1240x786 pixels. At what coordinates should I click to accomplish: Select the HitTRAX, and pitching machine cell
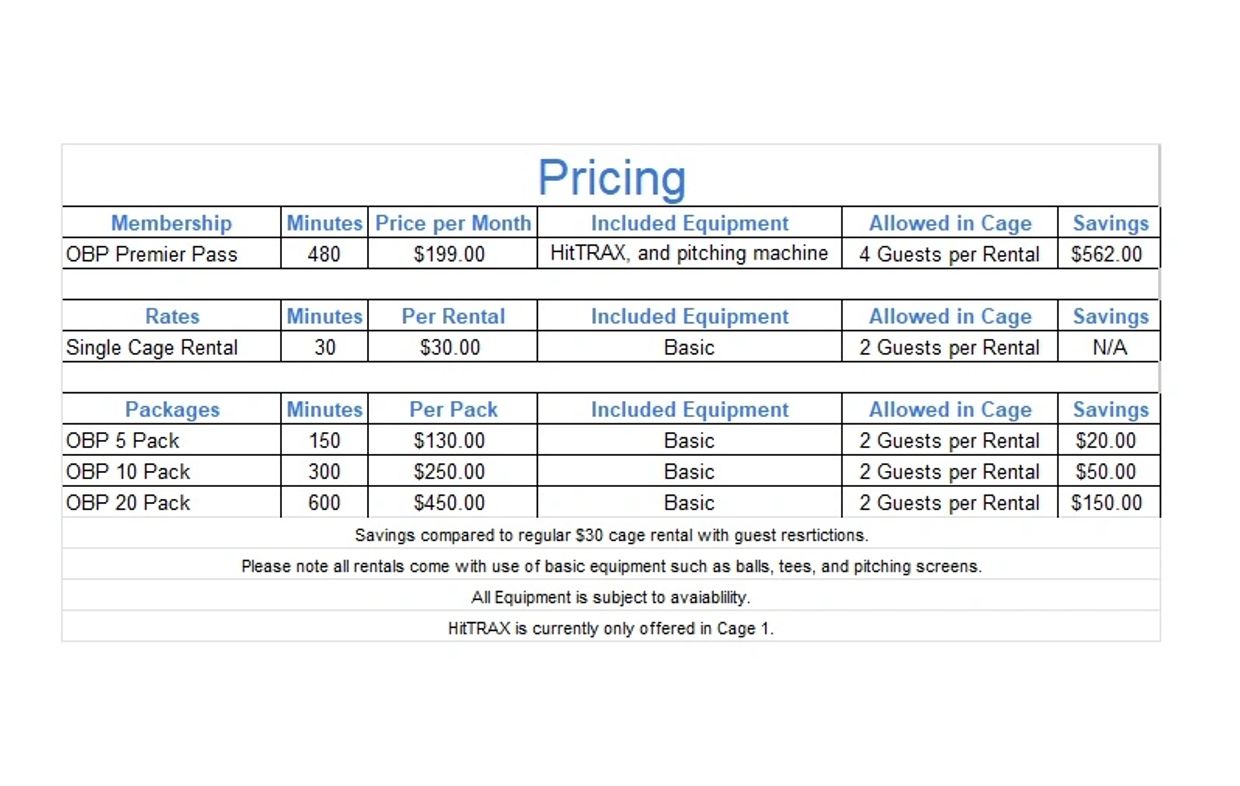[x=689, y=253]
